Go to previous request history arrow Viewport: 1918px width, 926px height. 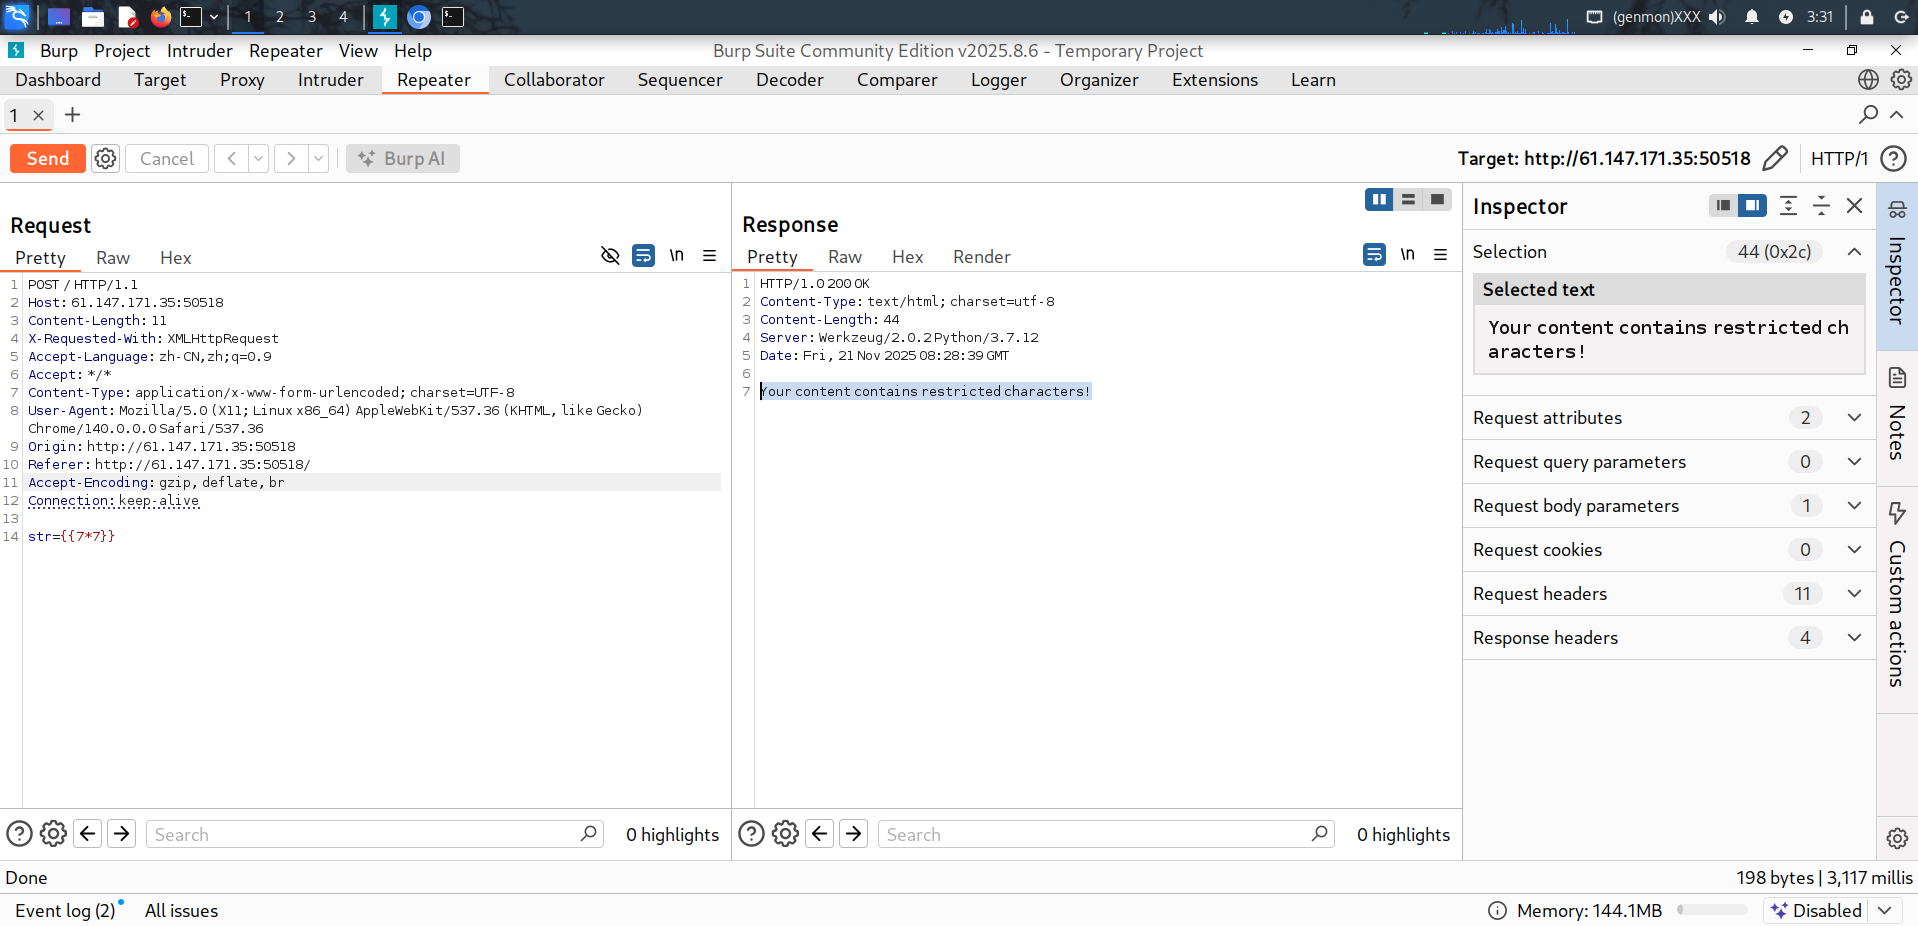tap(231, 158)
